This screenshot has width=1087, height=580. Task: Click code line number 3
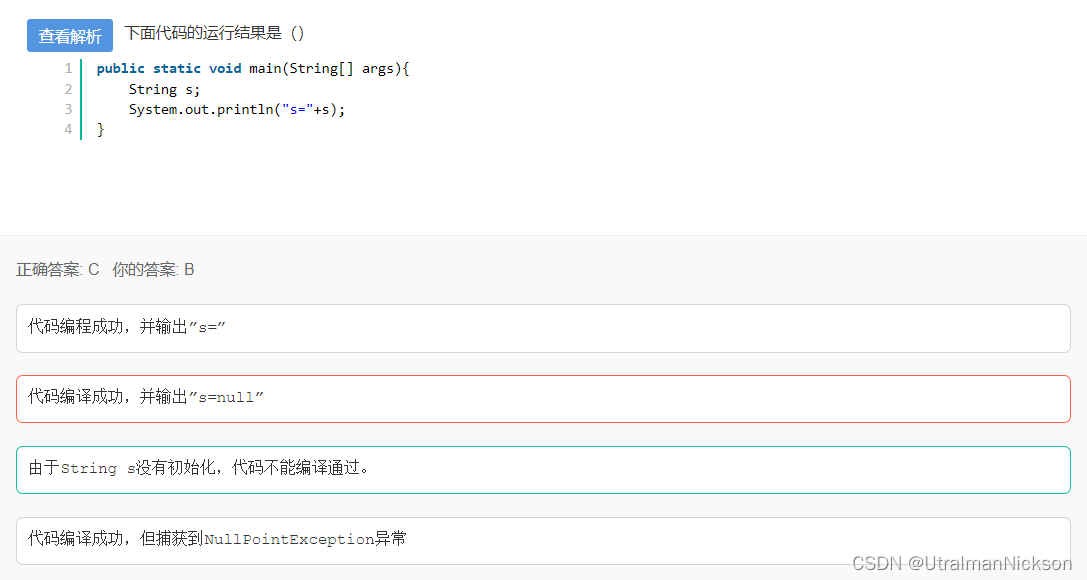point(68,109)
